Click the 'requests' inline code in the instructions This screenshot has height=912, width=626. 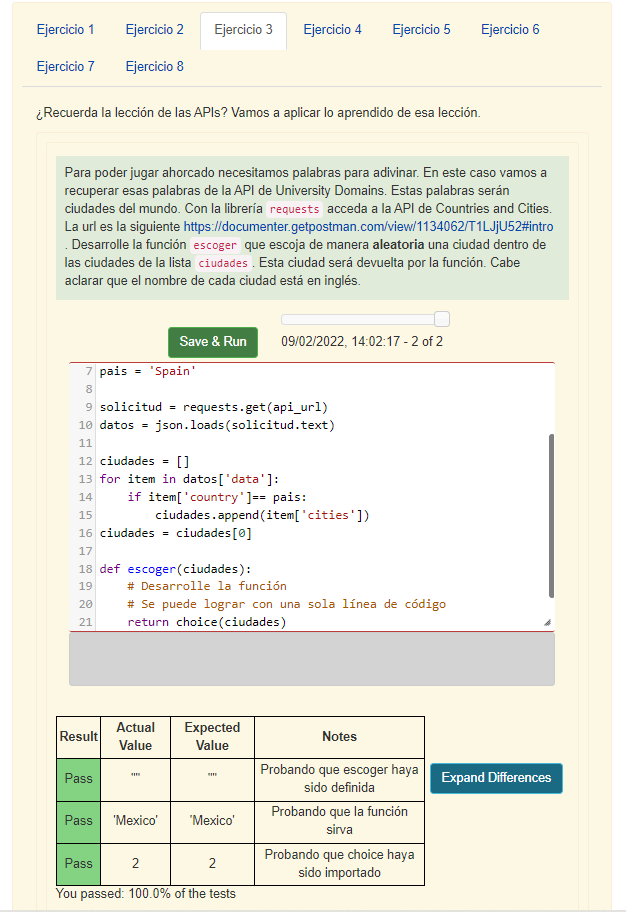294,209
